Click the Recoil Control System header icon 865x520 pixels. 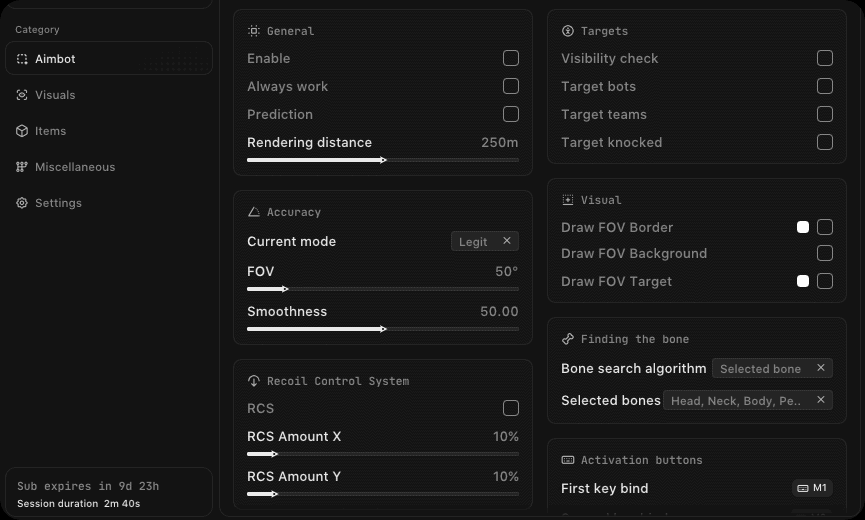[254, 380]
